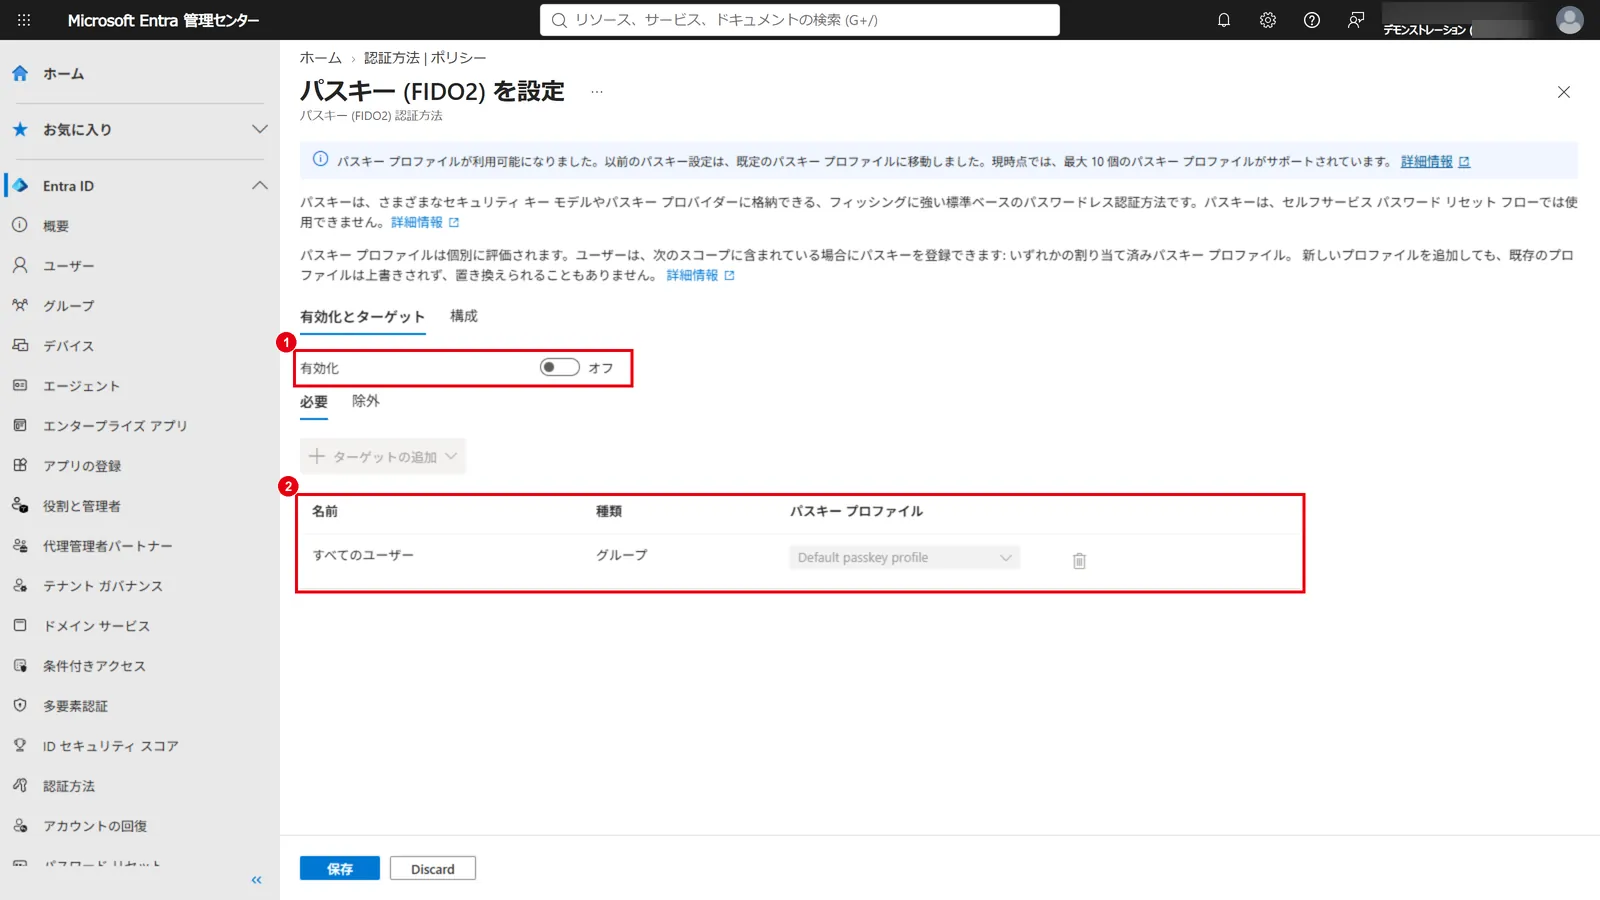This screenshot has height=900, width=1600.
Task: Open 詳細情報 link after 使用できません
Action: 425,222
